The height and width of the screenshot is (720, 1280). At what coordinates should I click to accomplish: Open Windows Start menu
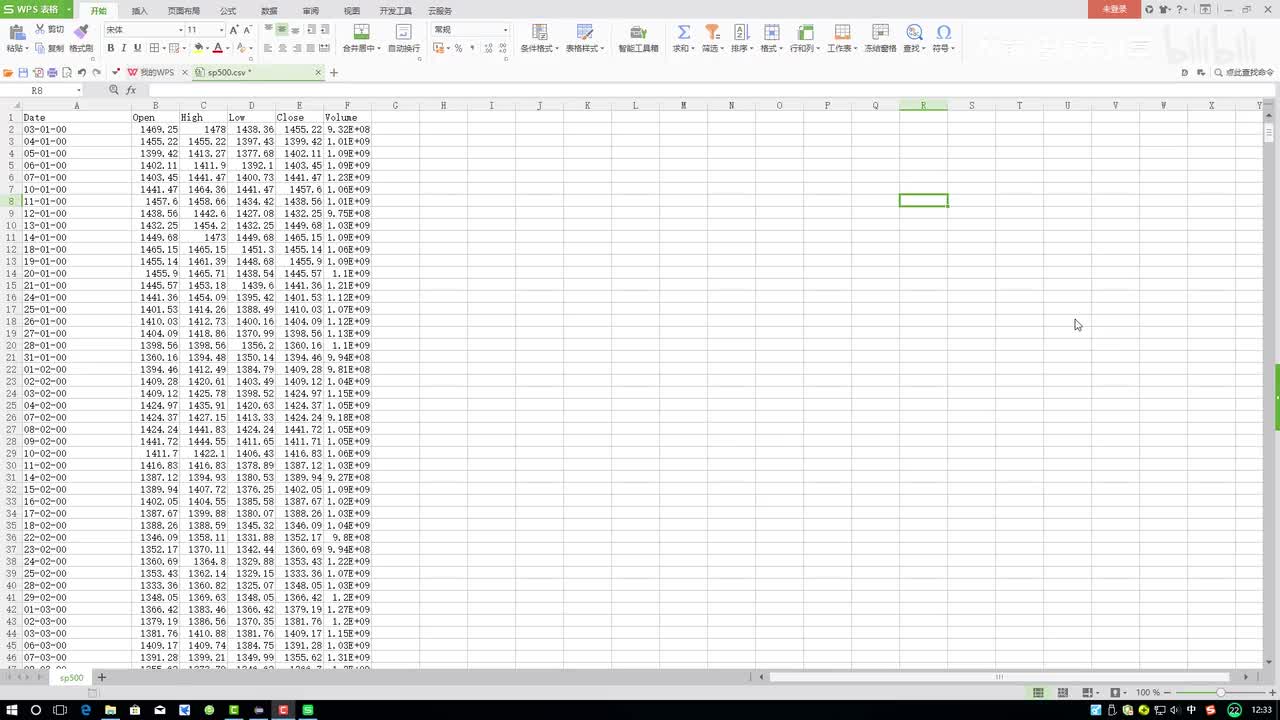click(x=11, y=710)
